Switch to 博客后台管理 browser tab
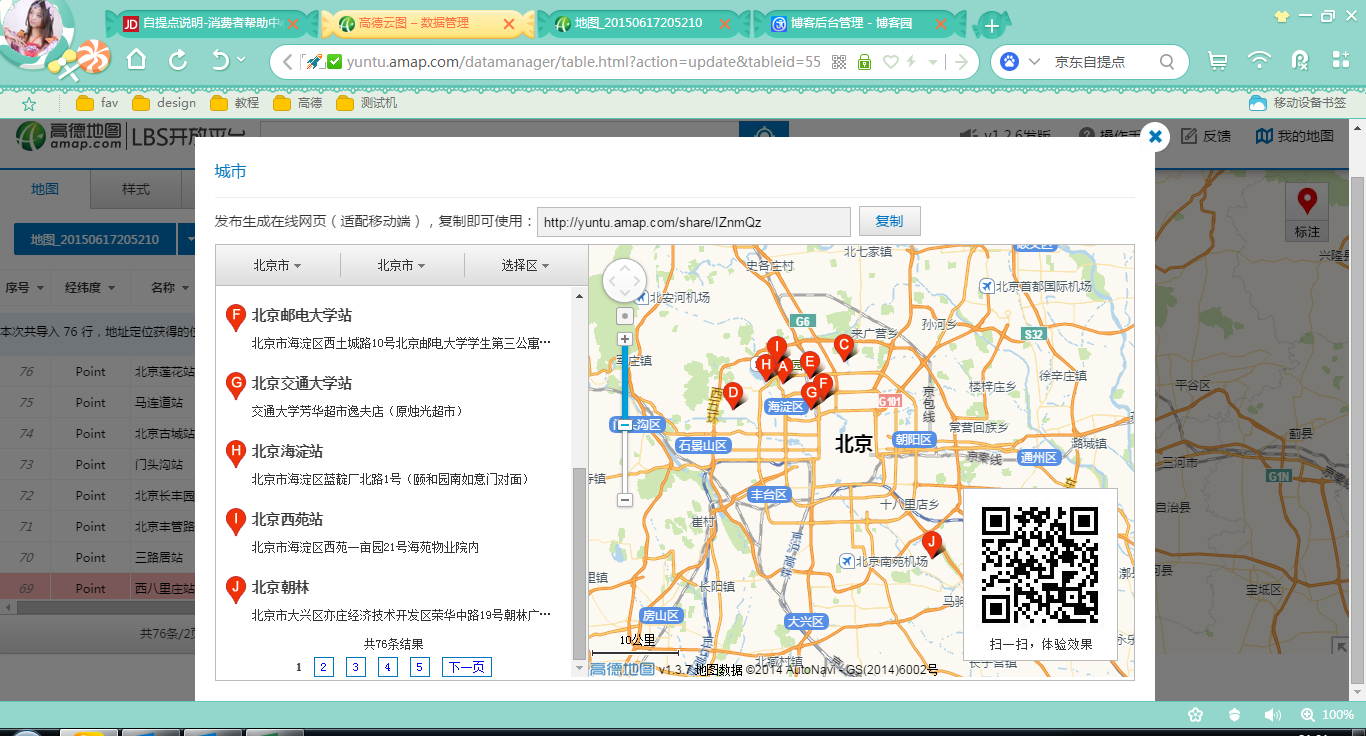This screenshot has height=736, width=1366. [858, 23]
